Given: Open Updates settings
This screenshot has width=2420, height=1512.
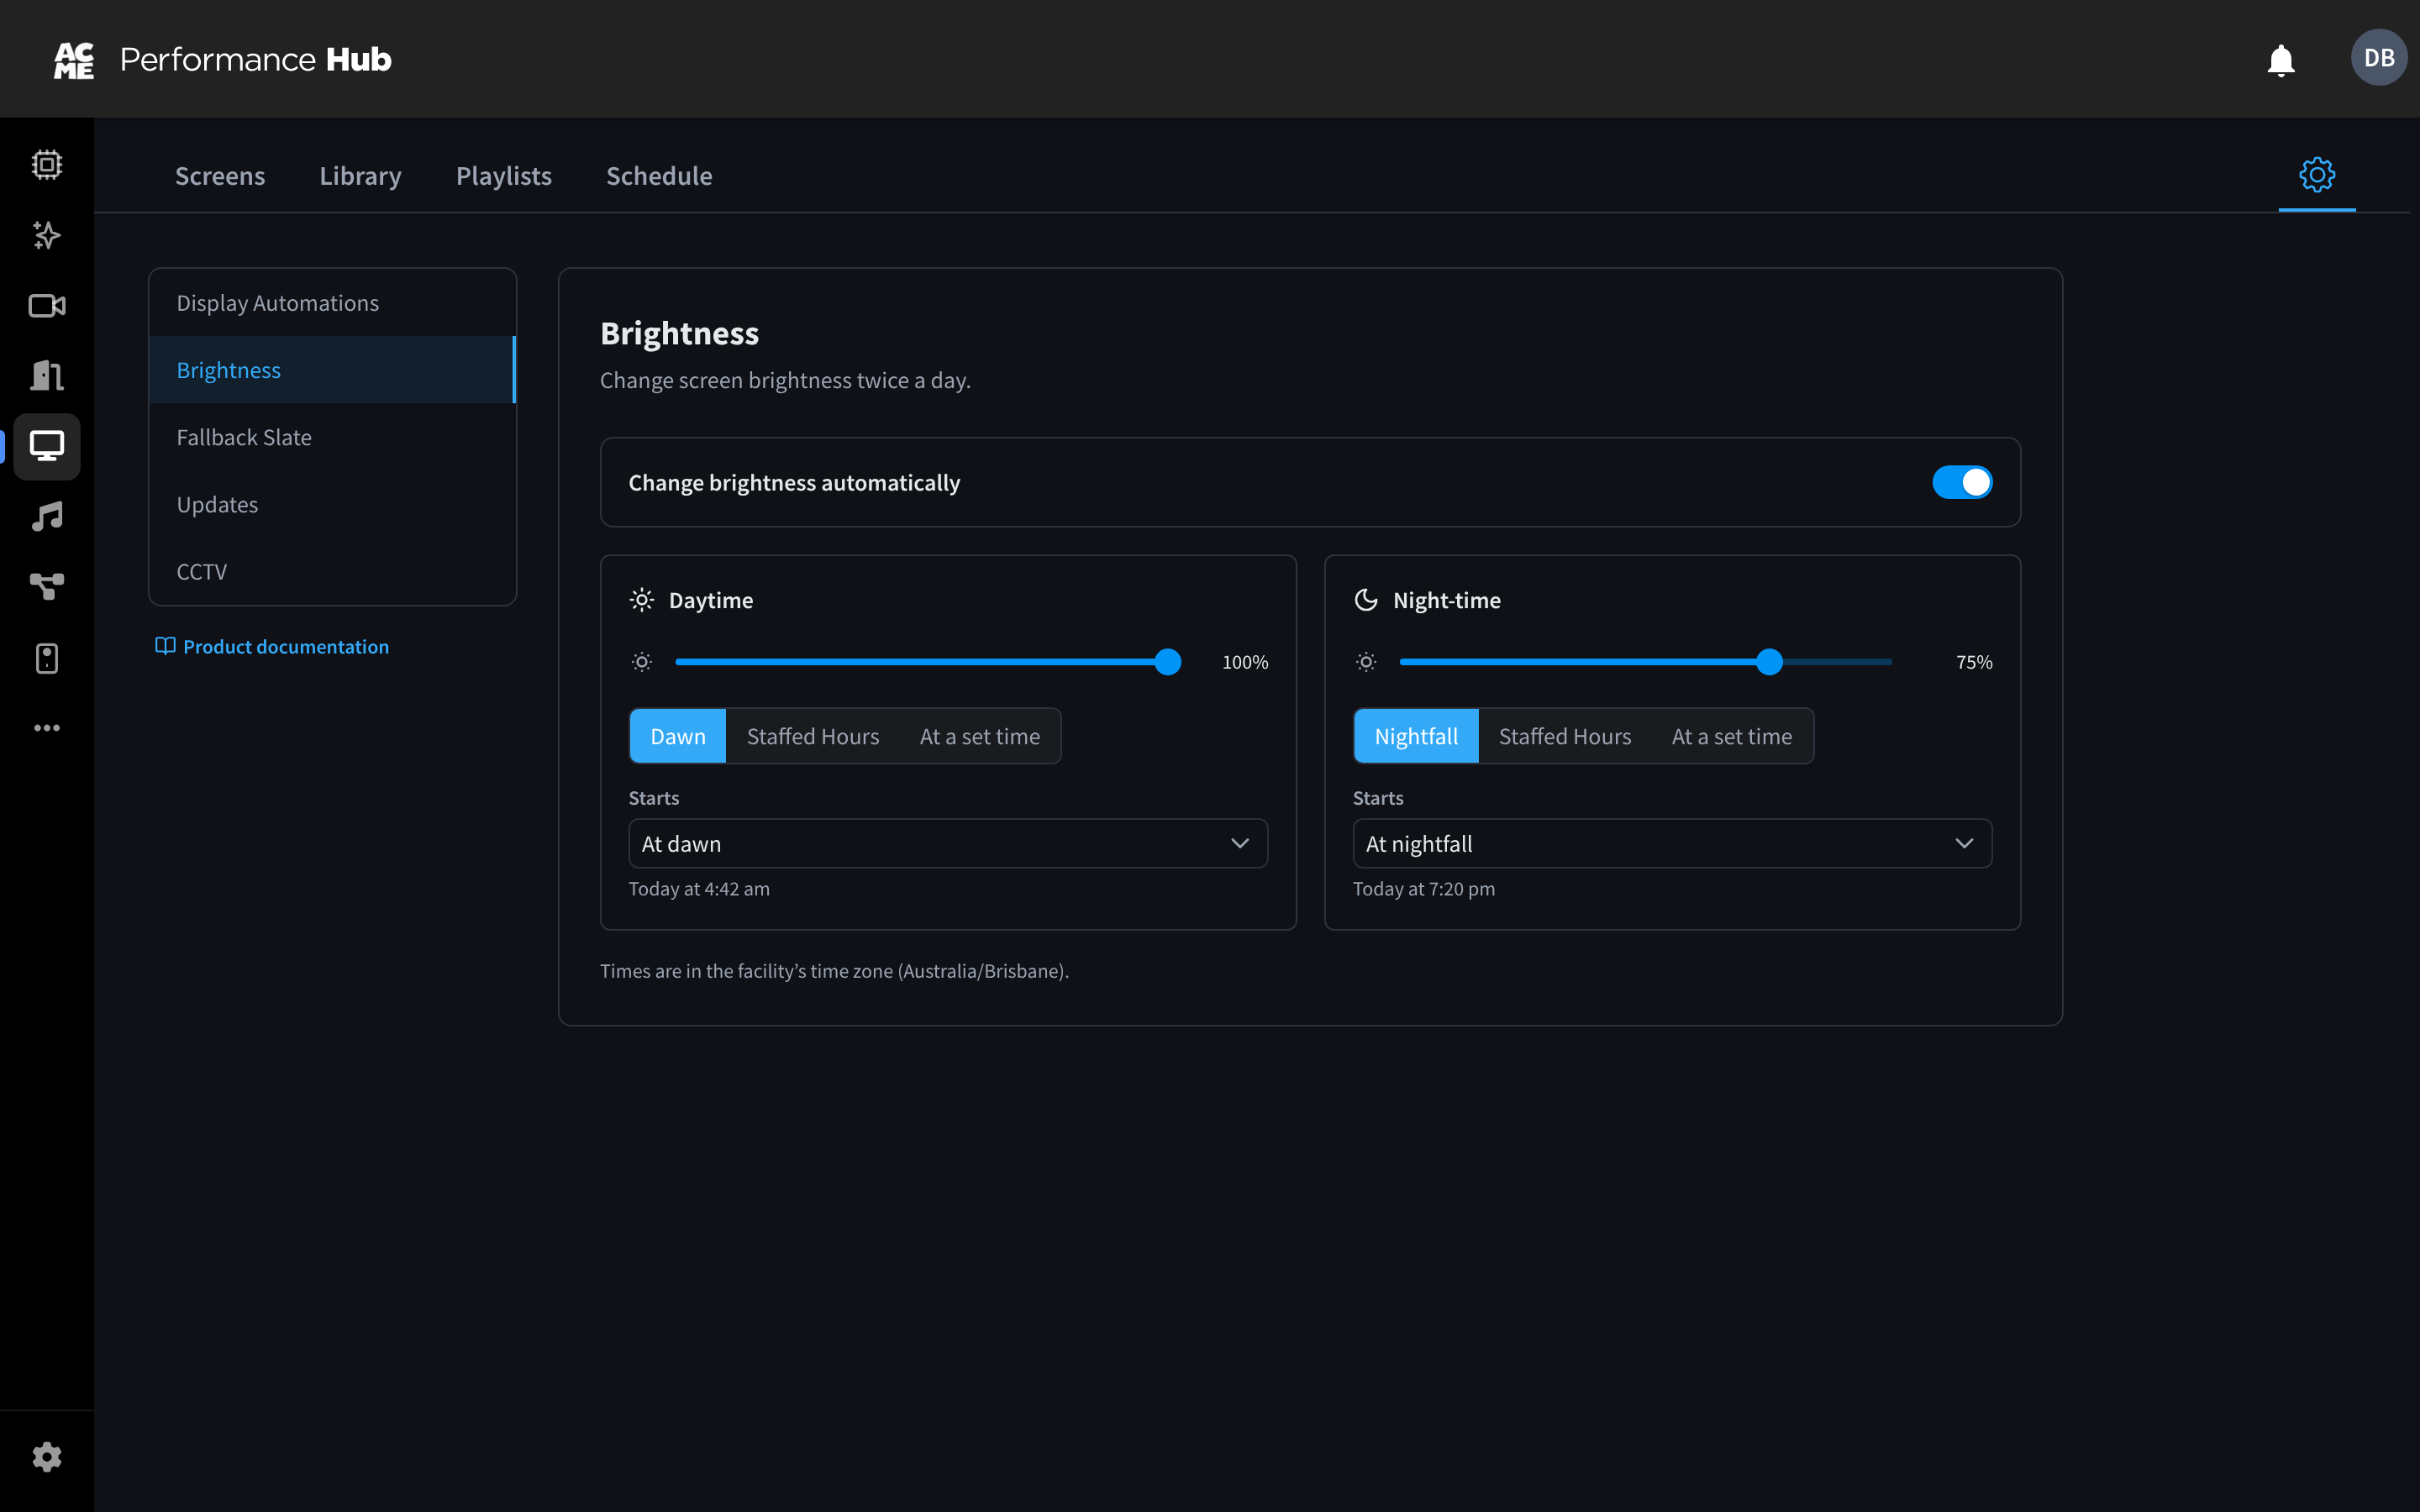Looking at the screenshot, I should (332, 504).
